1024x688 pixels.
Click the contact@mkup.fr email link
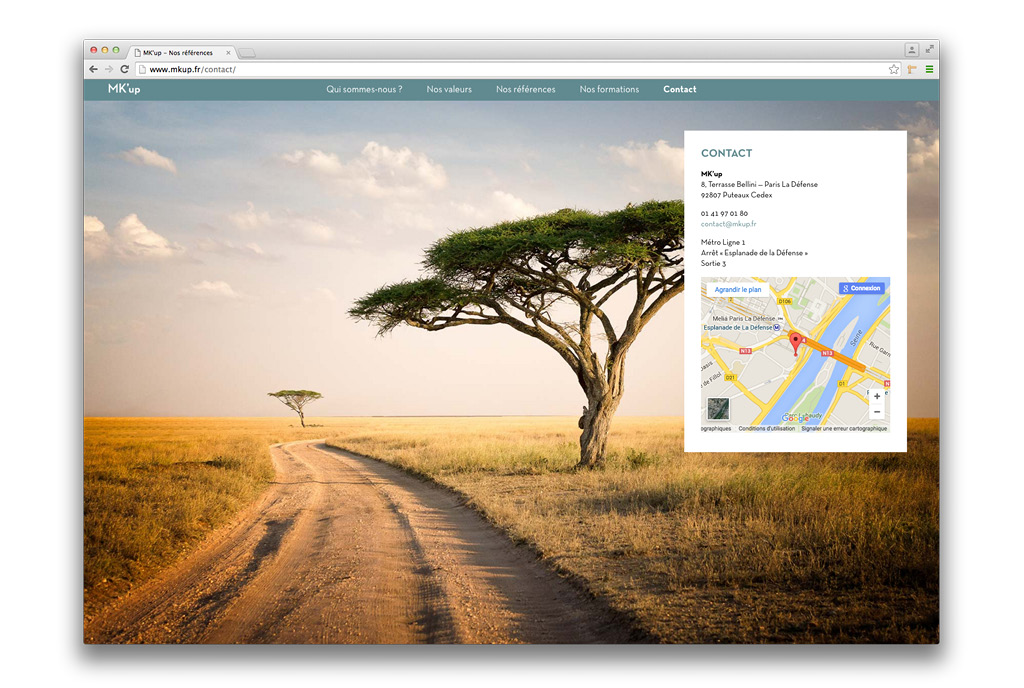728,224
